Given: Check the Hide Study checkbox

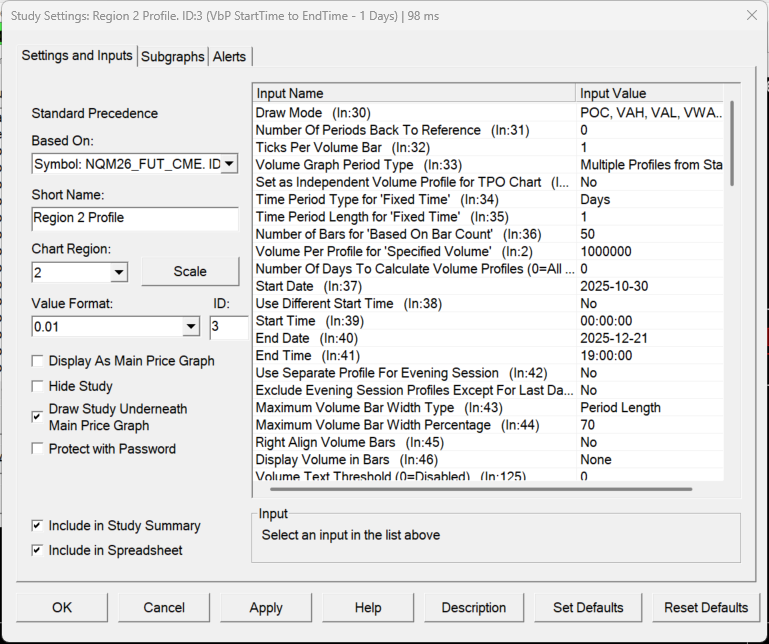Looking at the screenshot, I should 38,386.
